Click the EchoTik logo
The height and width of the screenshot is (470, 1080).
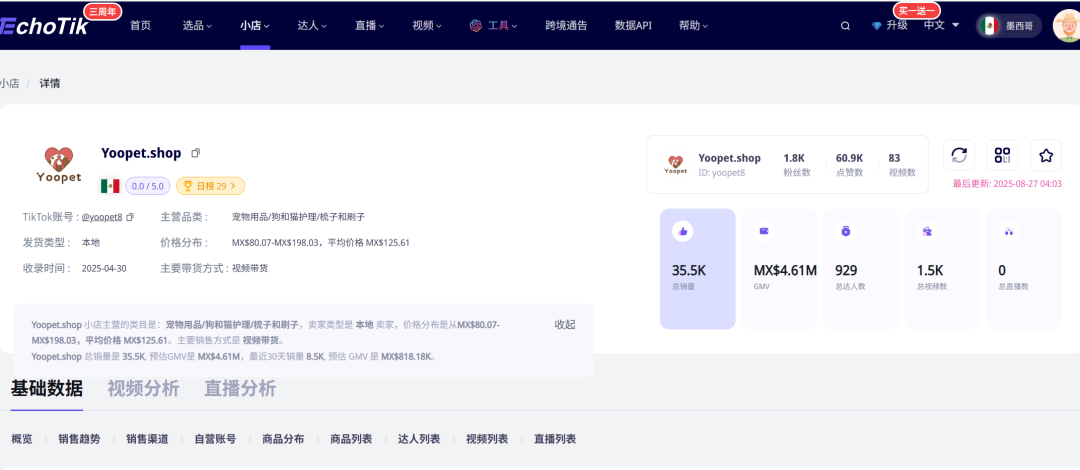(x=45, y=26)
